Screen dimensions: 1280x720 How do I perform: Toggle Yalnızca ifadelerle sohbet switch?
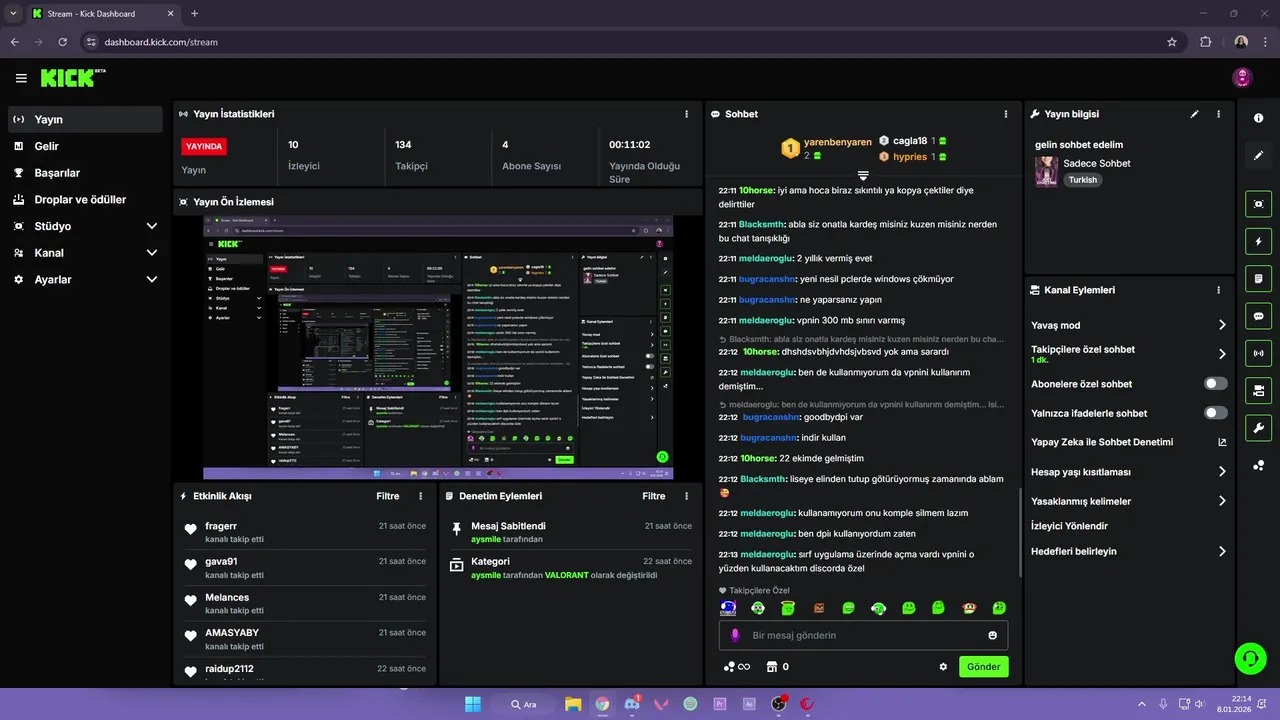tap(1216, 413)
